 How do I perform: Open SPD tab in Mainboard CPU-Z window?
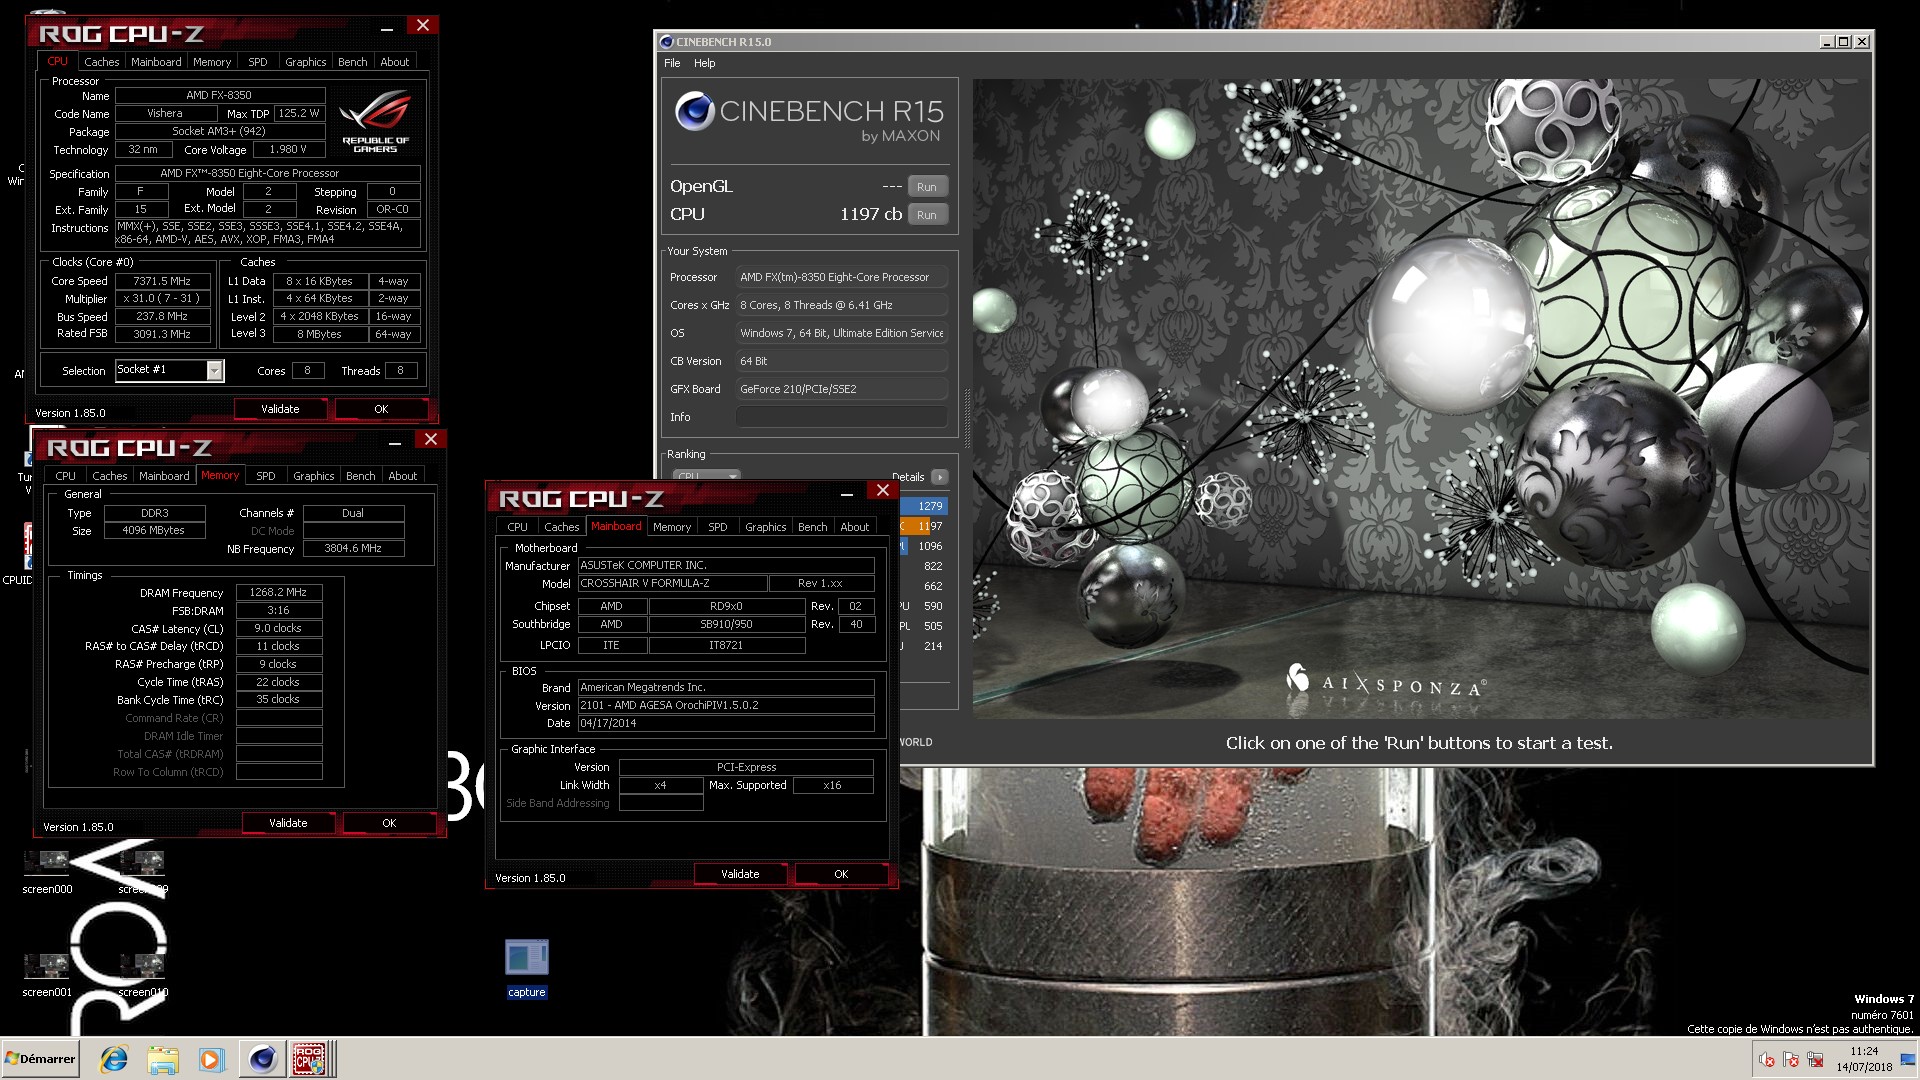(x=718, y=527)
